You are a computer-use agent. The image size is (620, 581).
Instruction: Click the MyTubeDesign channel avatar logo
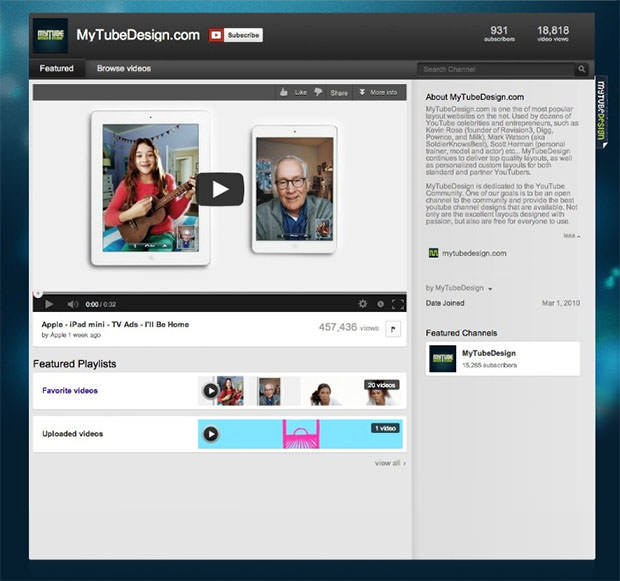pyautogui.click(x=50, y=36)
